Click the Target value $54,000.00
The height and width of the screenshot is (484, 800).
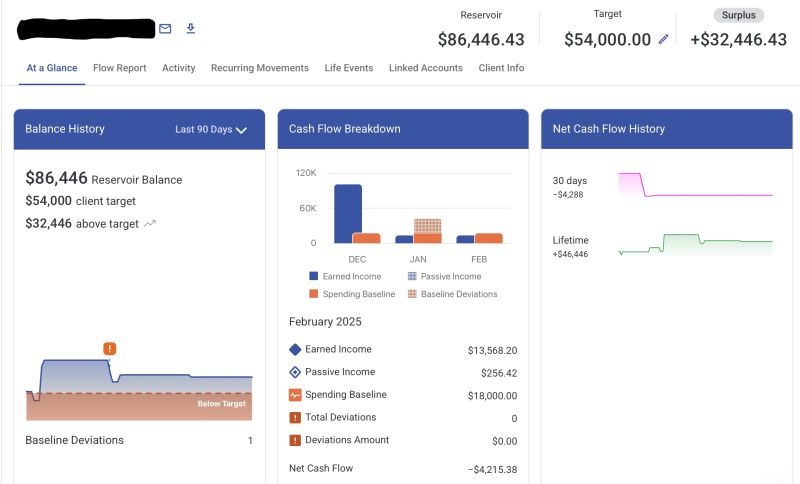pyautogui.click(x=607, y=39)
